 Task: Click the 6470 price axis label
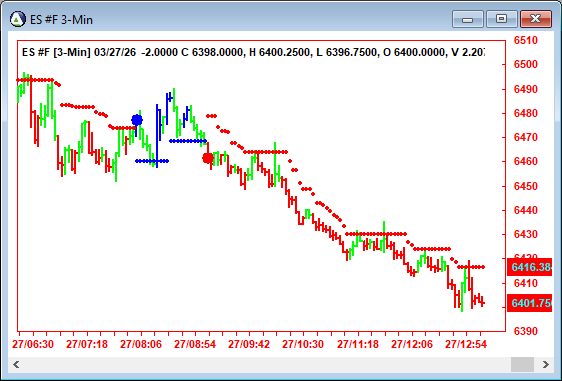pos(526,137)
